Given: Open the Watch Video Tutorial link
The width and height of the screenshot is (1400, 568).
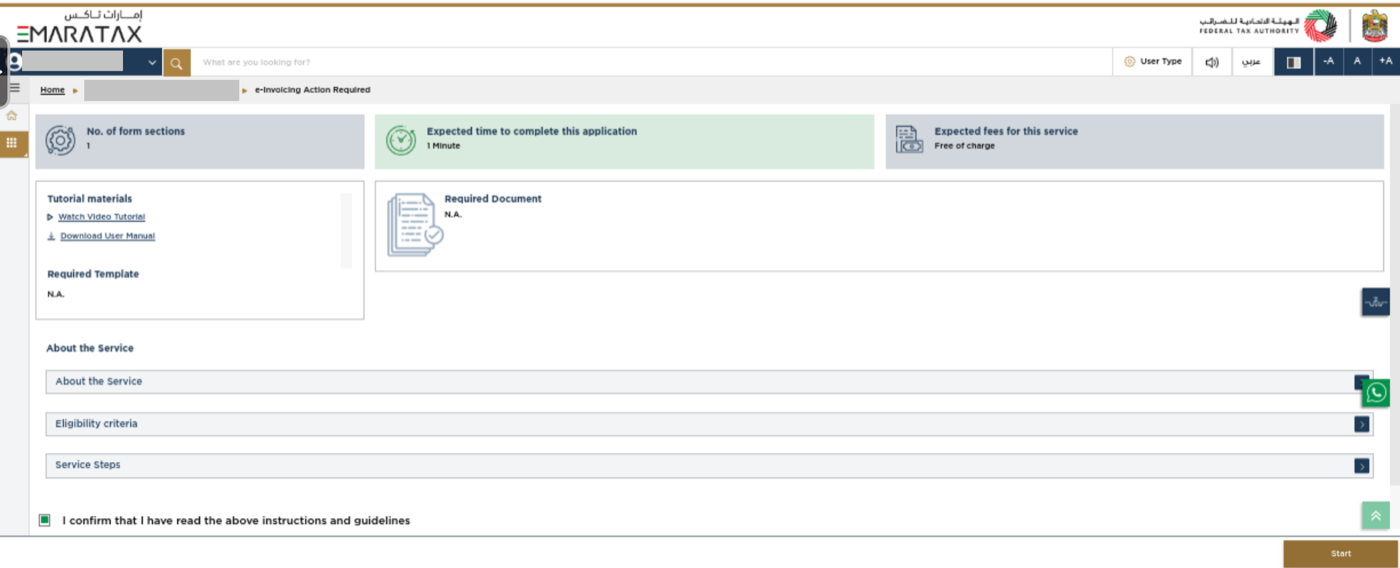Looking at the screenshot, I should coord(101,217).
